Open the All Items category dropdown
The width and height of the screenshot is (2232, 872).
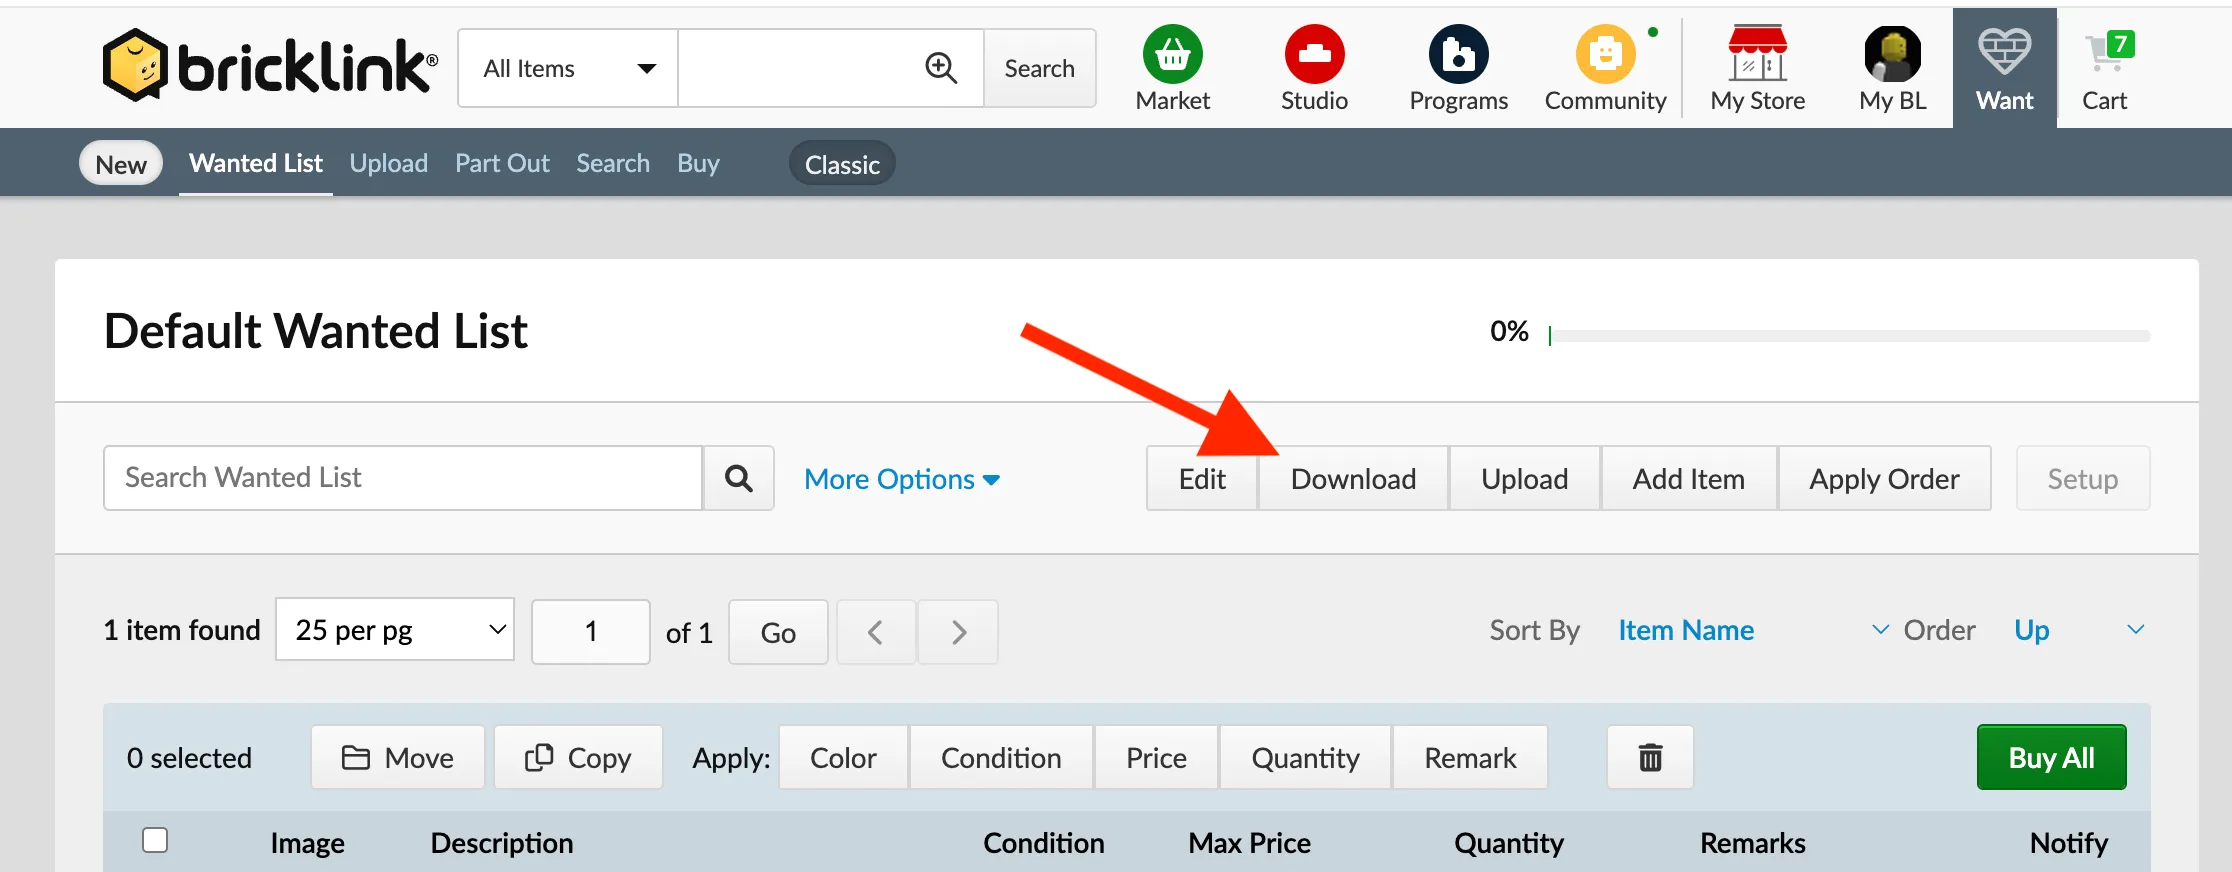click(x=568, y=68)
